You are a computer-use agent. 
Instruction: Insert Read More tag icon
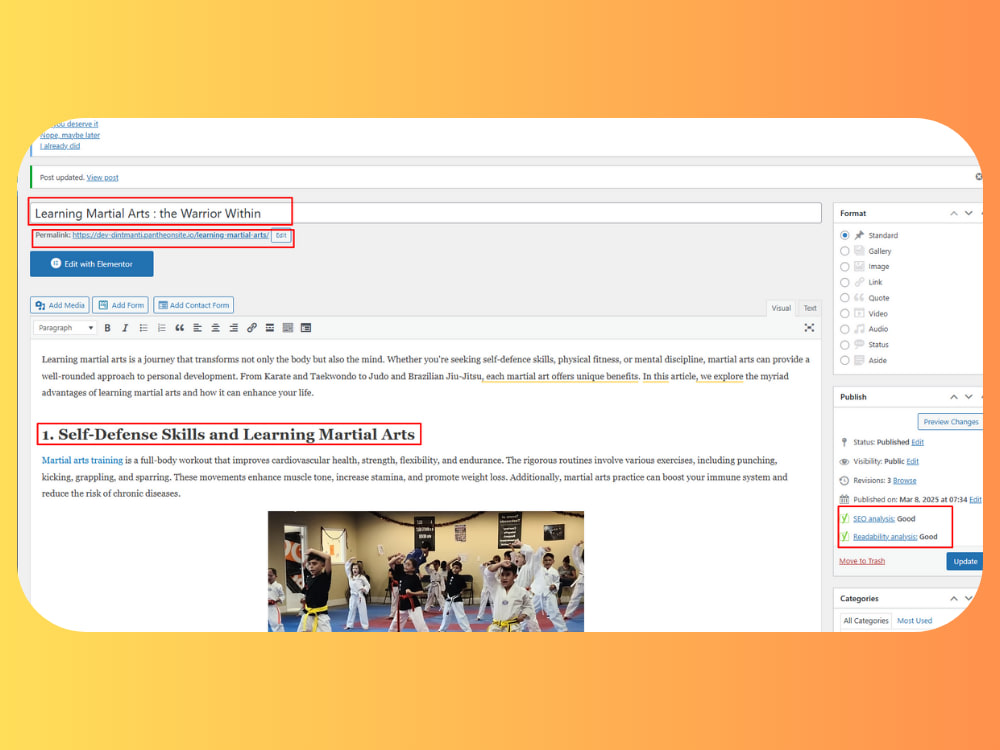(270, 328)
